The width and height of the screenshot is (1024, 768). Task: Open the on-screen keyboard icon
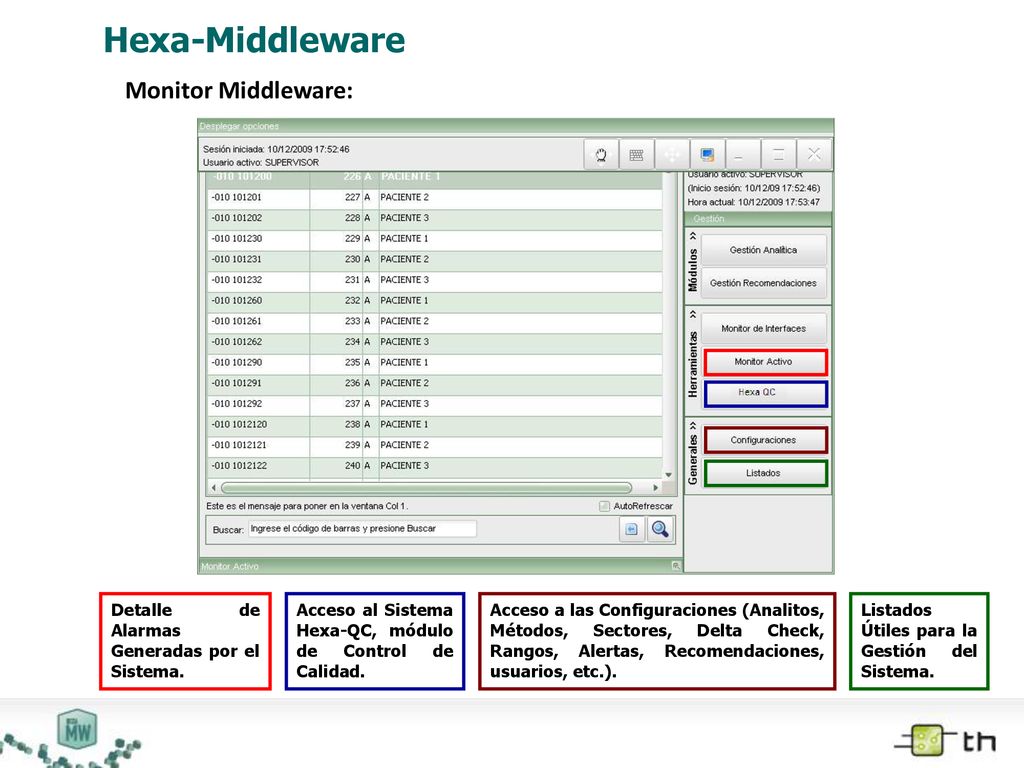pos(636,155)
